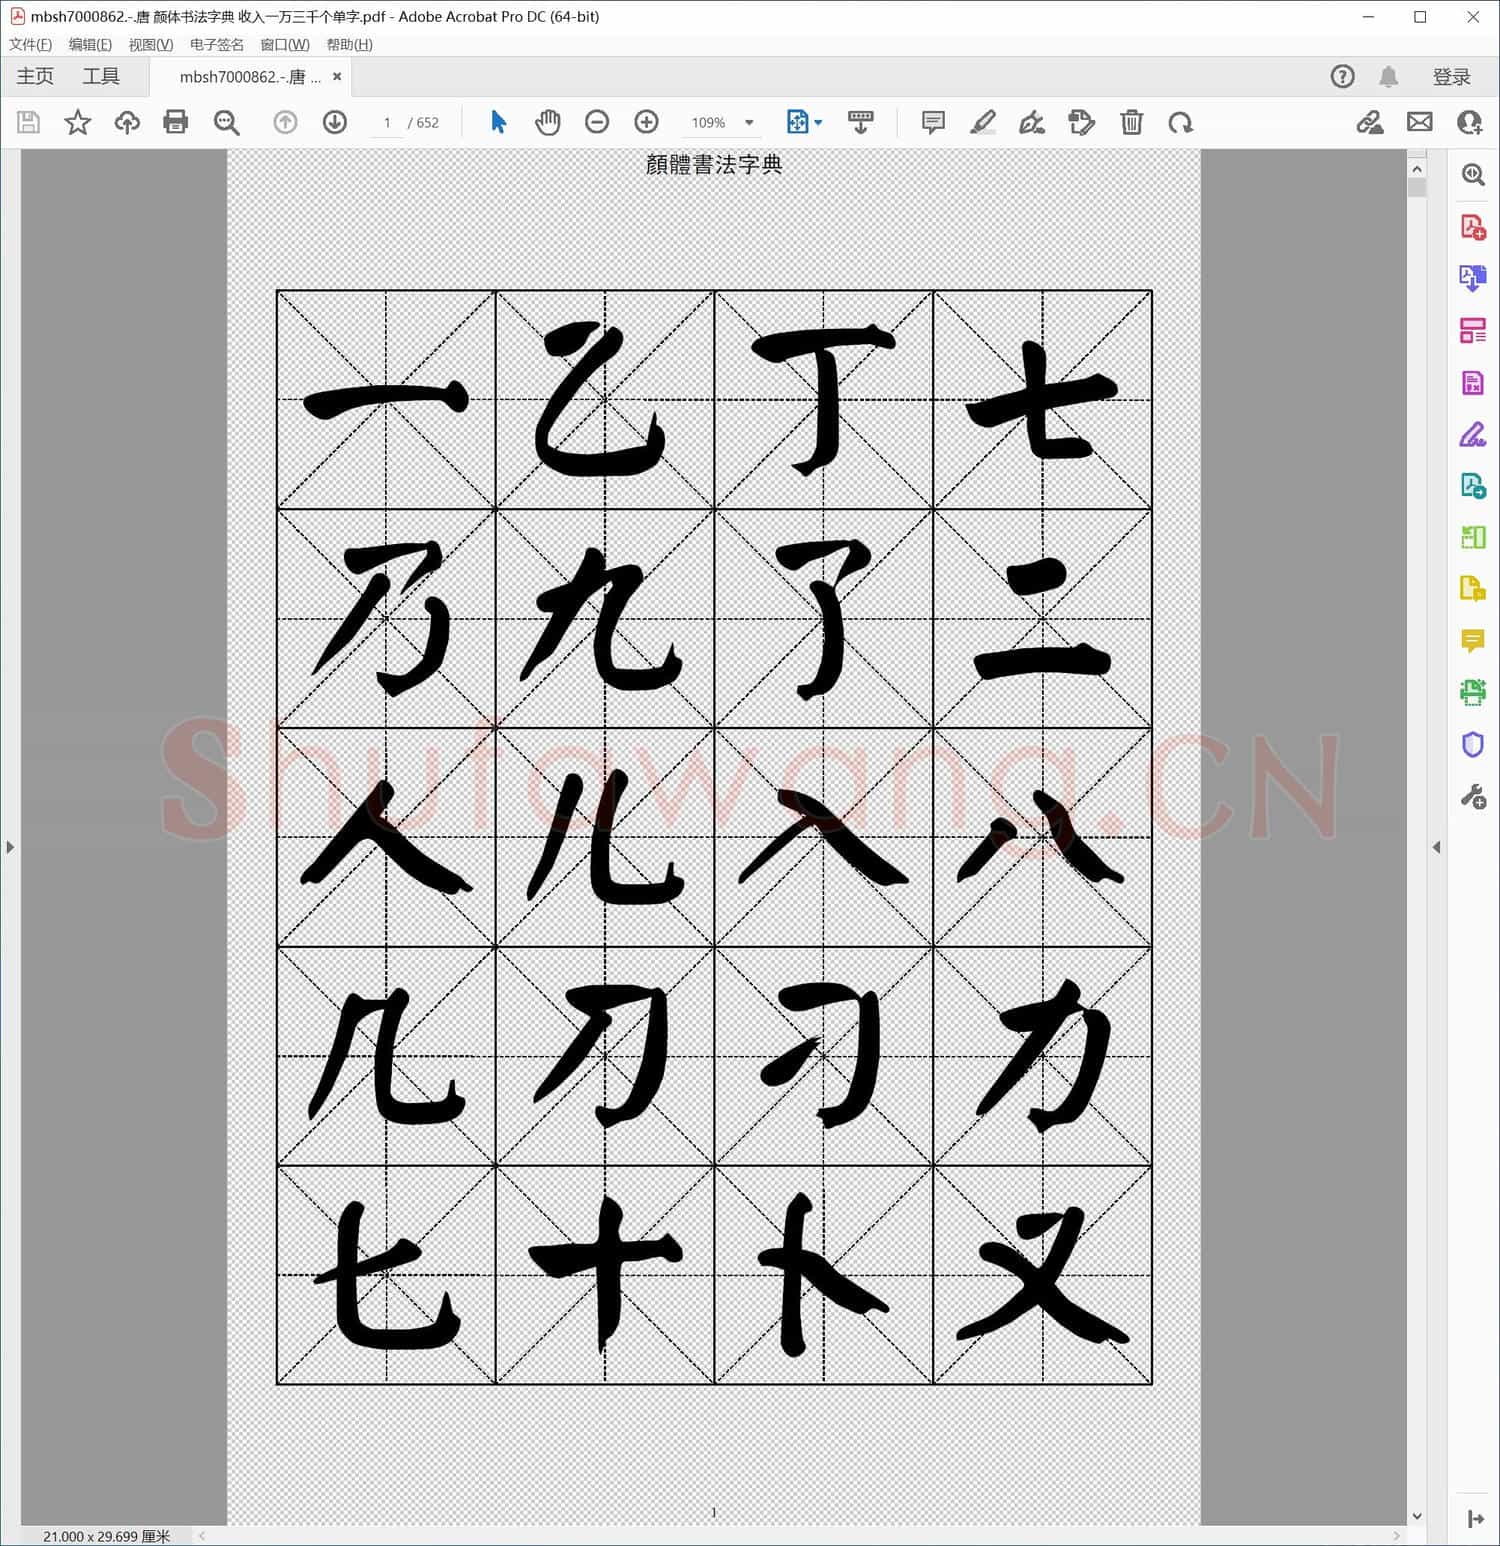Activate the Selection arrow tool
This screenshot has width=1500, height=1546.
[497, 122]
